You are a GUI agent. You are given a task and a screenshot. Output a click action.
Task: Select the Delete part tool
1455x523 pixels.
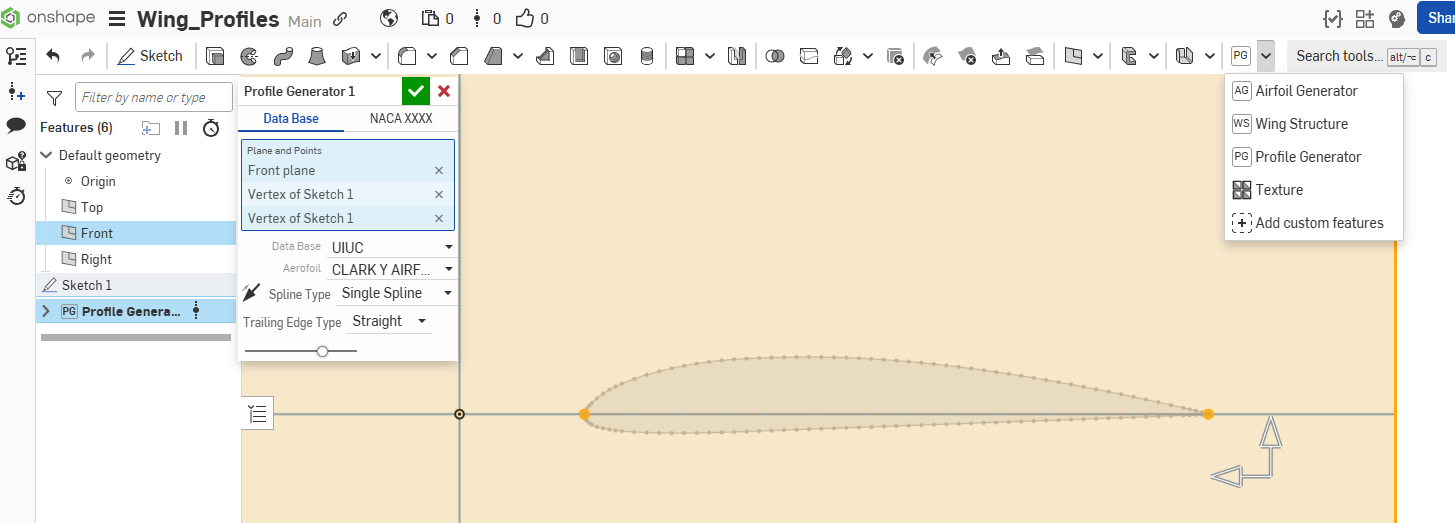(x=895, y=56)
